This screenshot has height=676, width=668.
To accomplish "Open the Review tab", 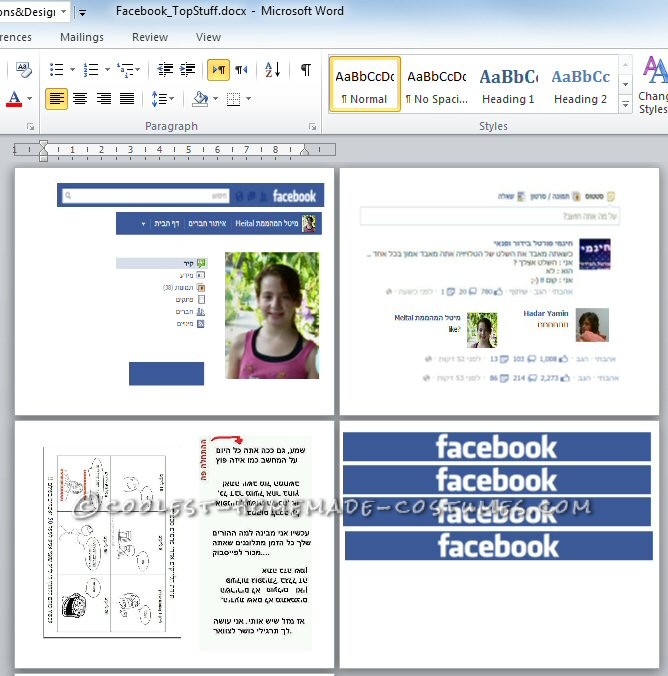I will click(150, 37).
